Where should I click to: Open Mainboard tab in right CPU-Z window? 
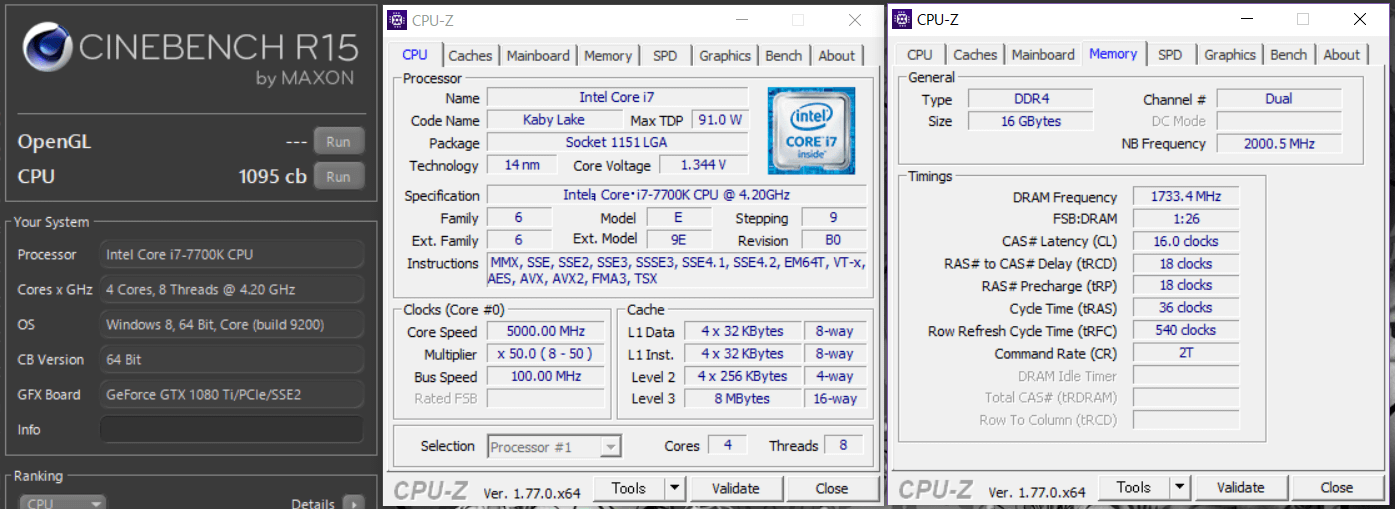[1043, 55]
